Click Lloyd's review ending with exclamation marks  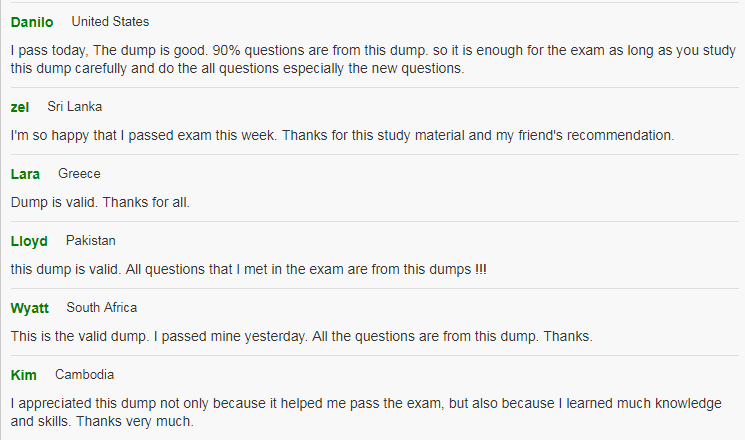pyautogui.click(x=248, y=269)
